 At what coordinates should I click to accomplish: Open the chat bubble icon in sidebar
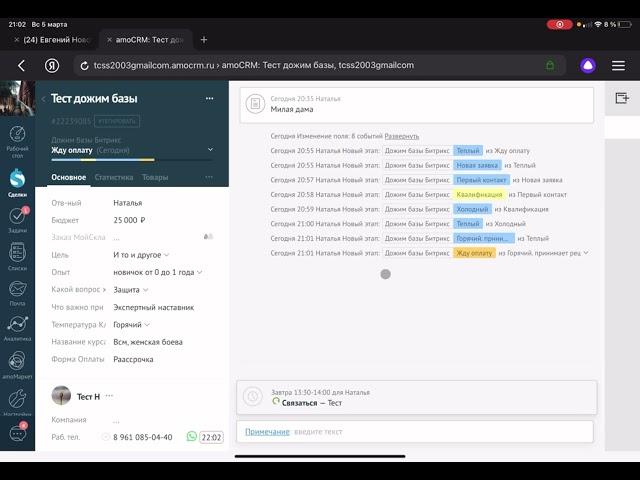coord(17,433)
